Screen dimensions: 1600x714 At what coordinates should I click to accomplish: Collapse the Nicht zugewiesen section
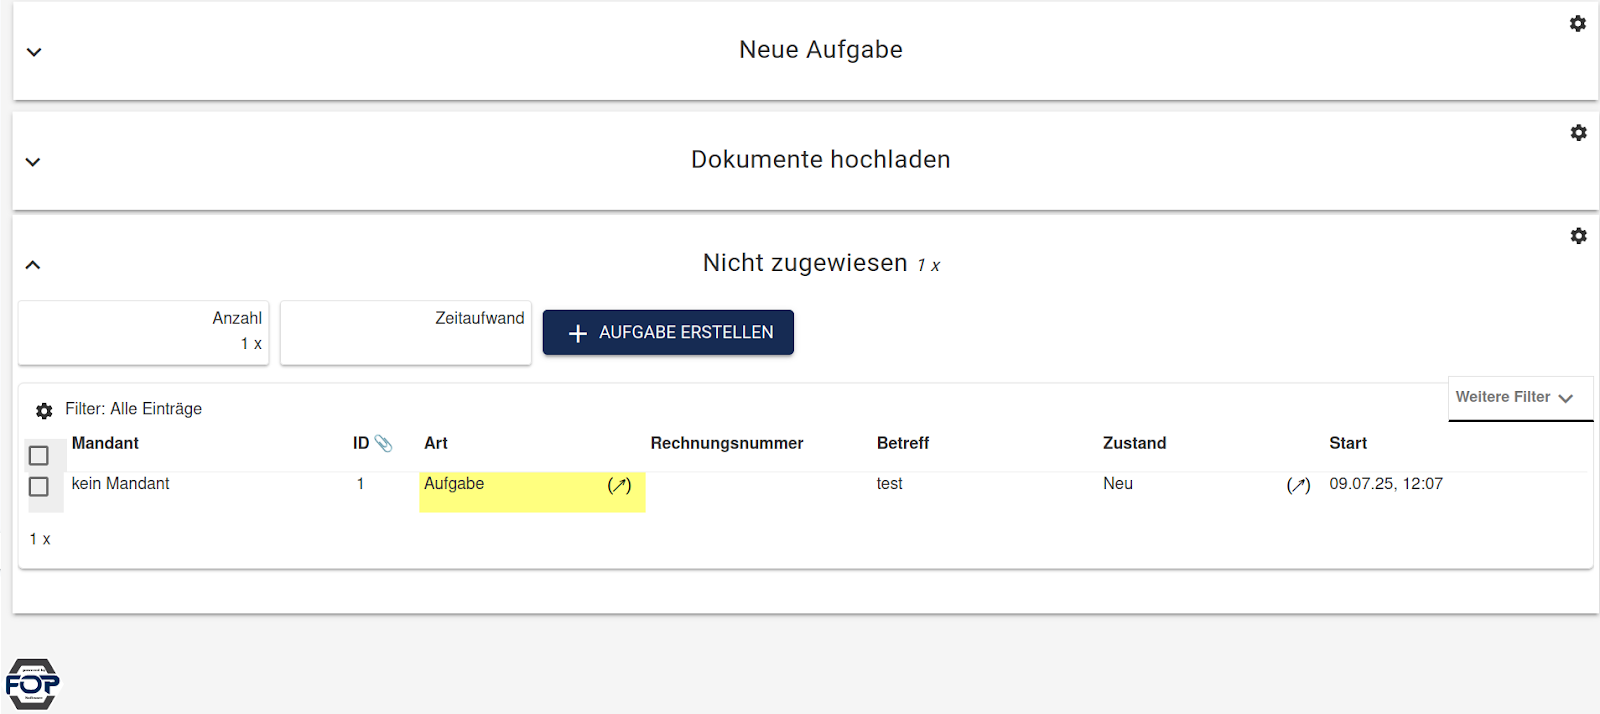coord(33,265)
